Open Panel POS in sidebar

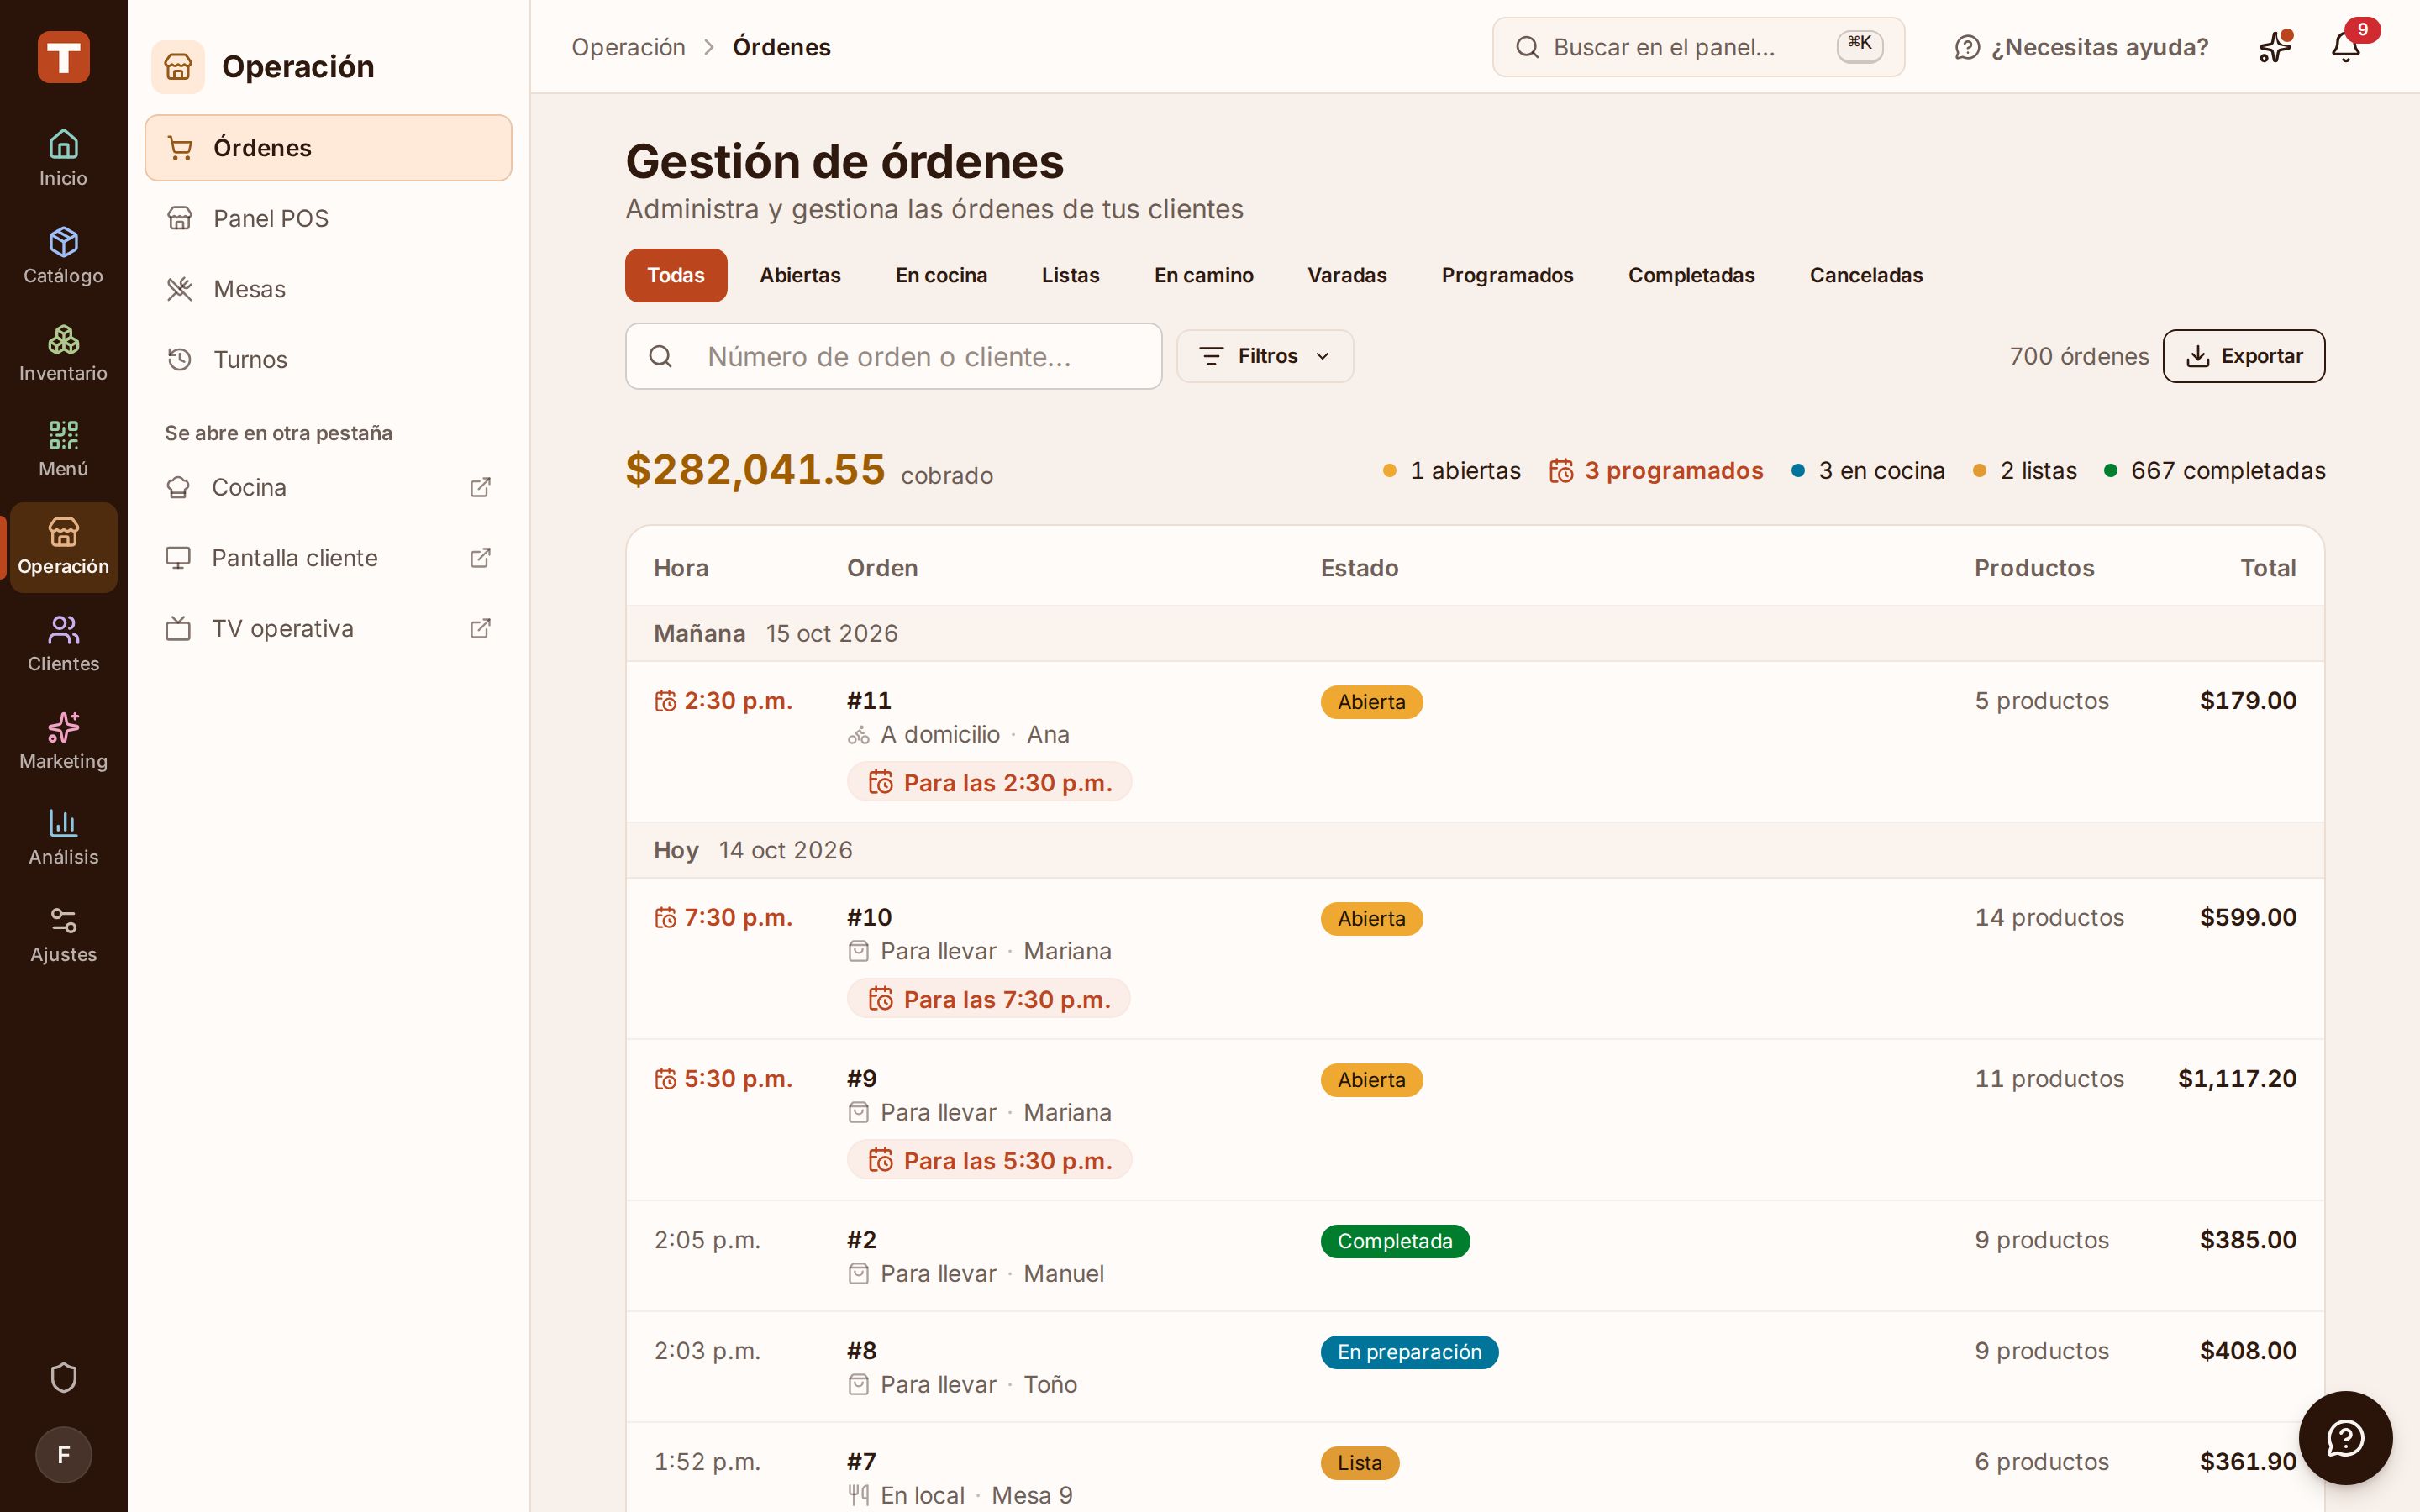328,218
